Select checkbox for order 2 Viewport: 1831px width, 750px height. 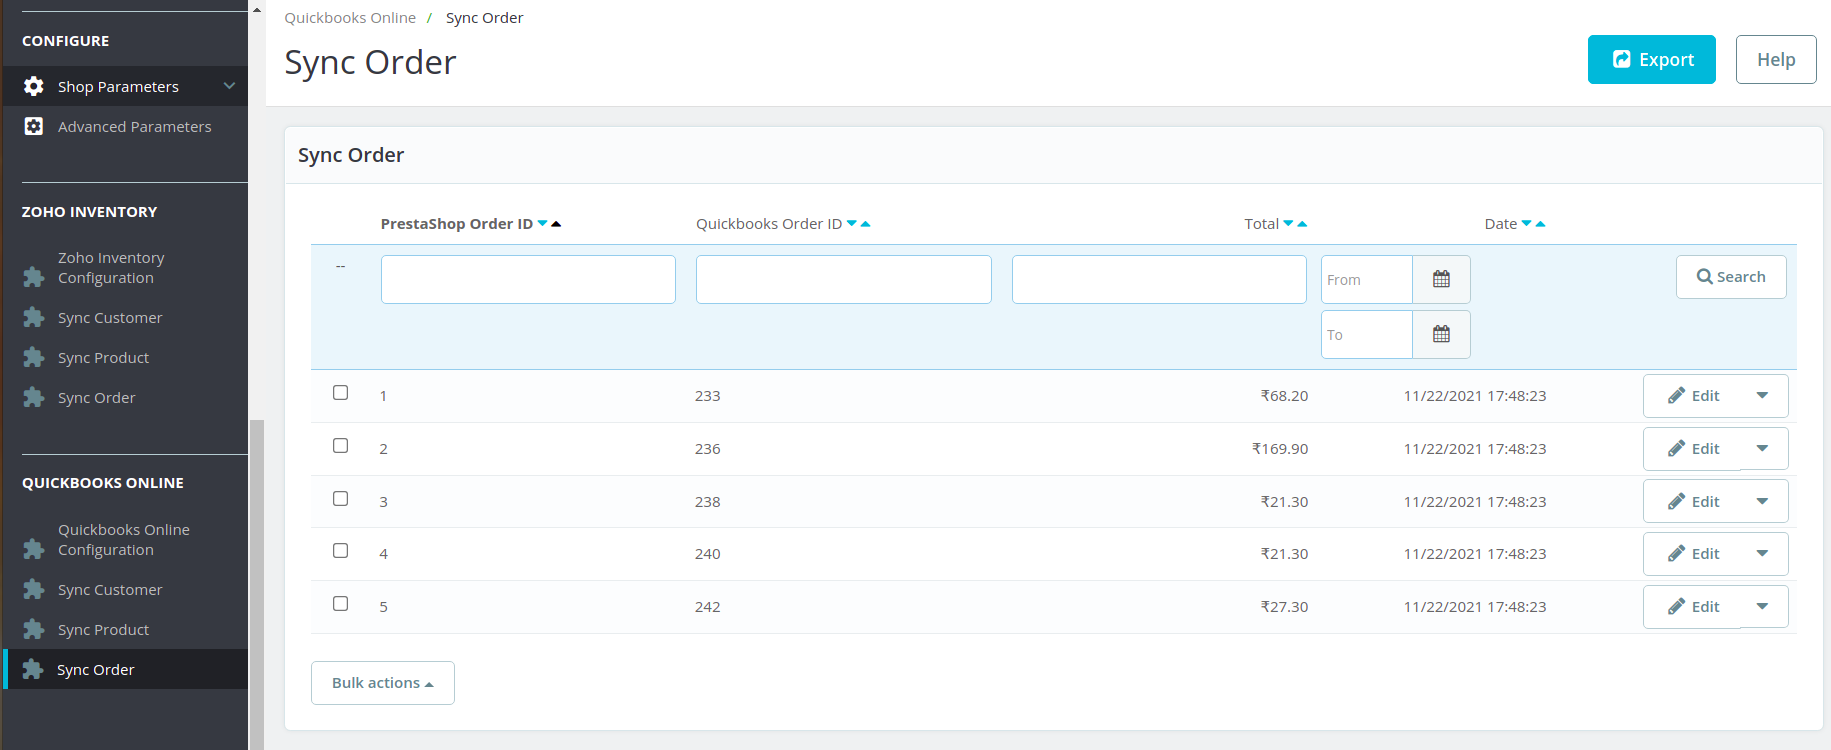(x=341, y=446)
